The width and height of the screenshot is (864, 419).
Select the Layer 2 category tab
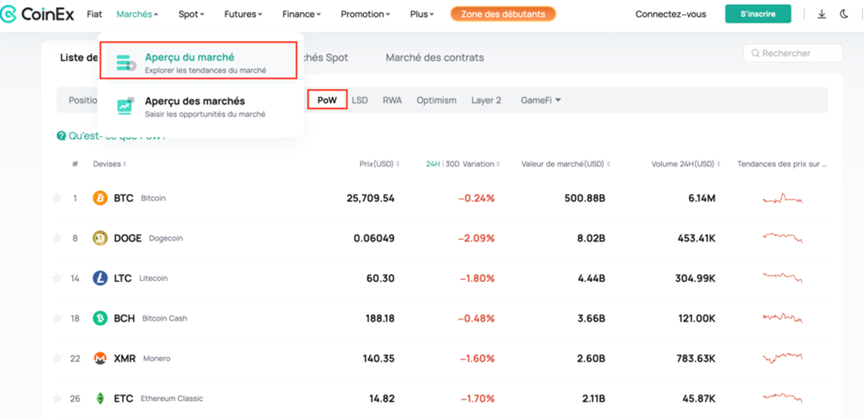[x=486, y=100]
